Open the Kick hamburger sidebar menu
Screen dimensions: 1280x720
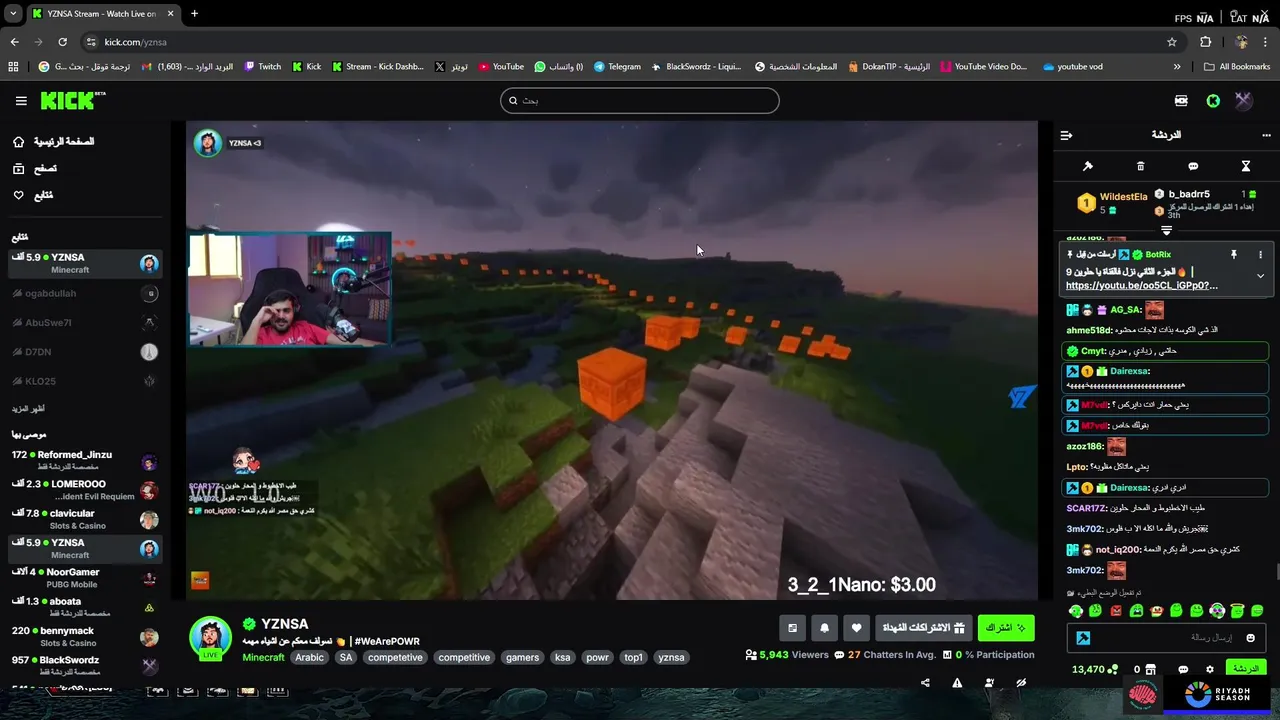click(21, 100)
